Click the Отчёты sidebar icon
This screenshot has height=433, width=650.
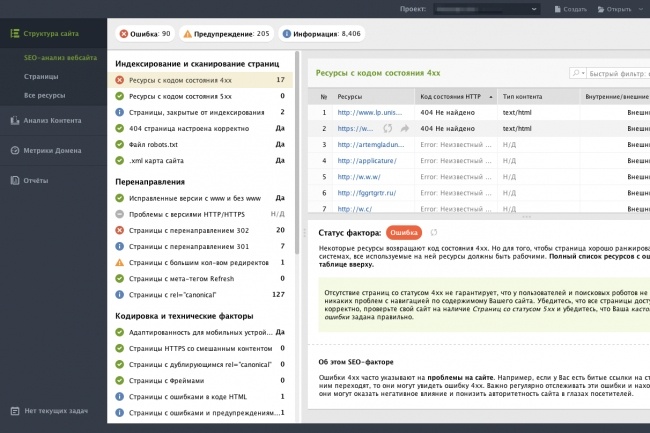[15, 180]
